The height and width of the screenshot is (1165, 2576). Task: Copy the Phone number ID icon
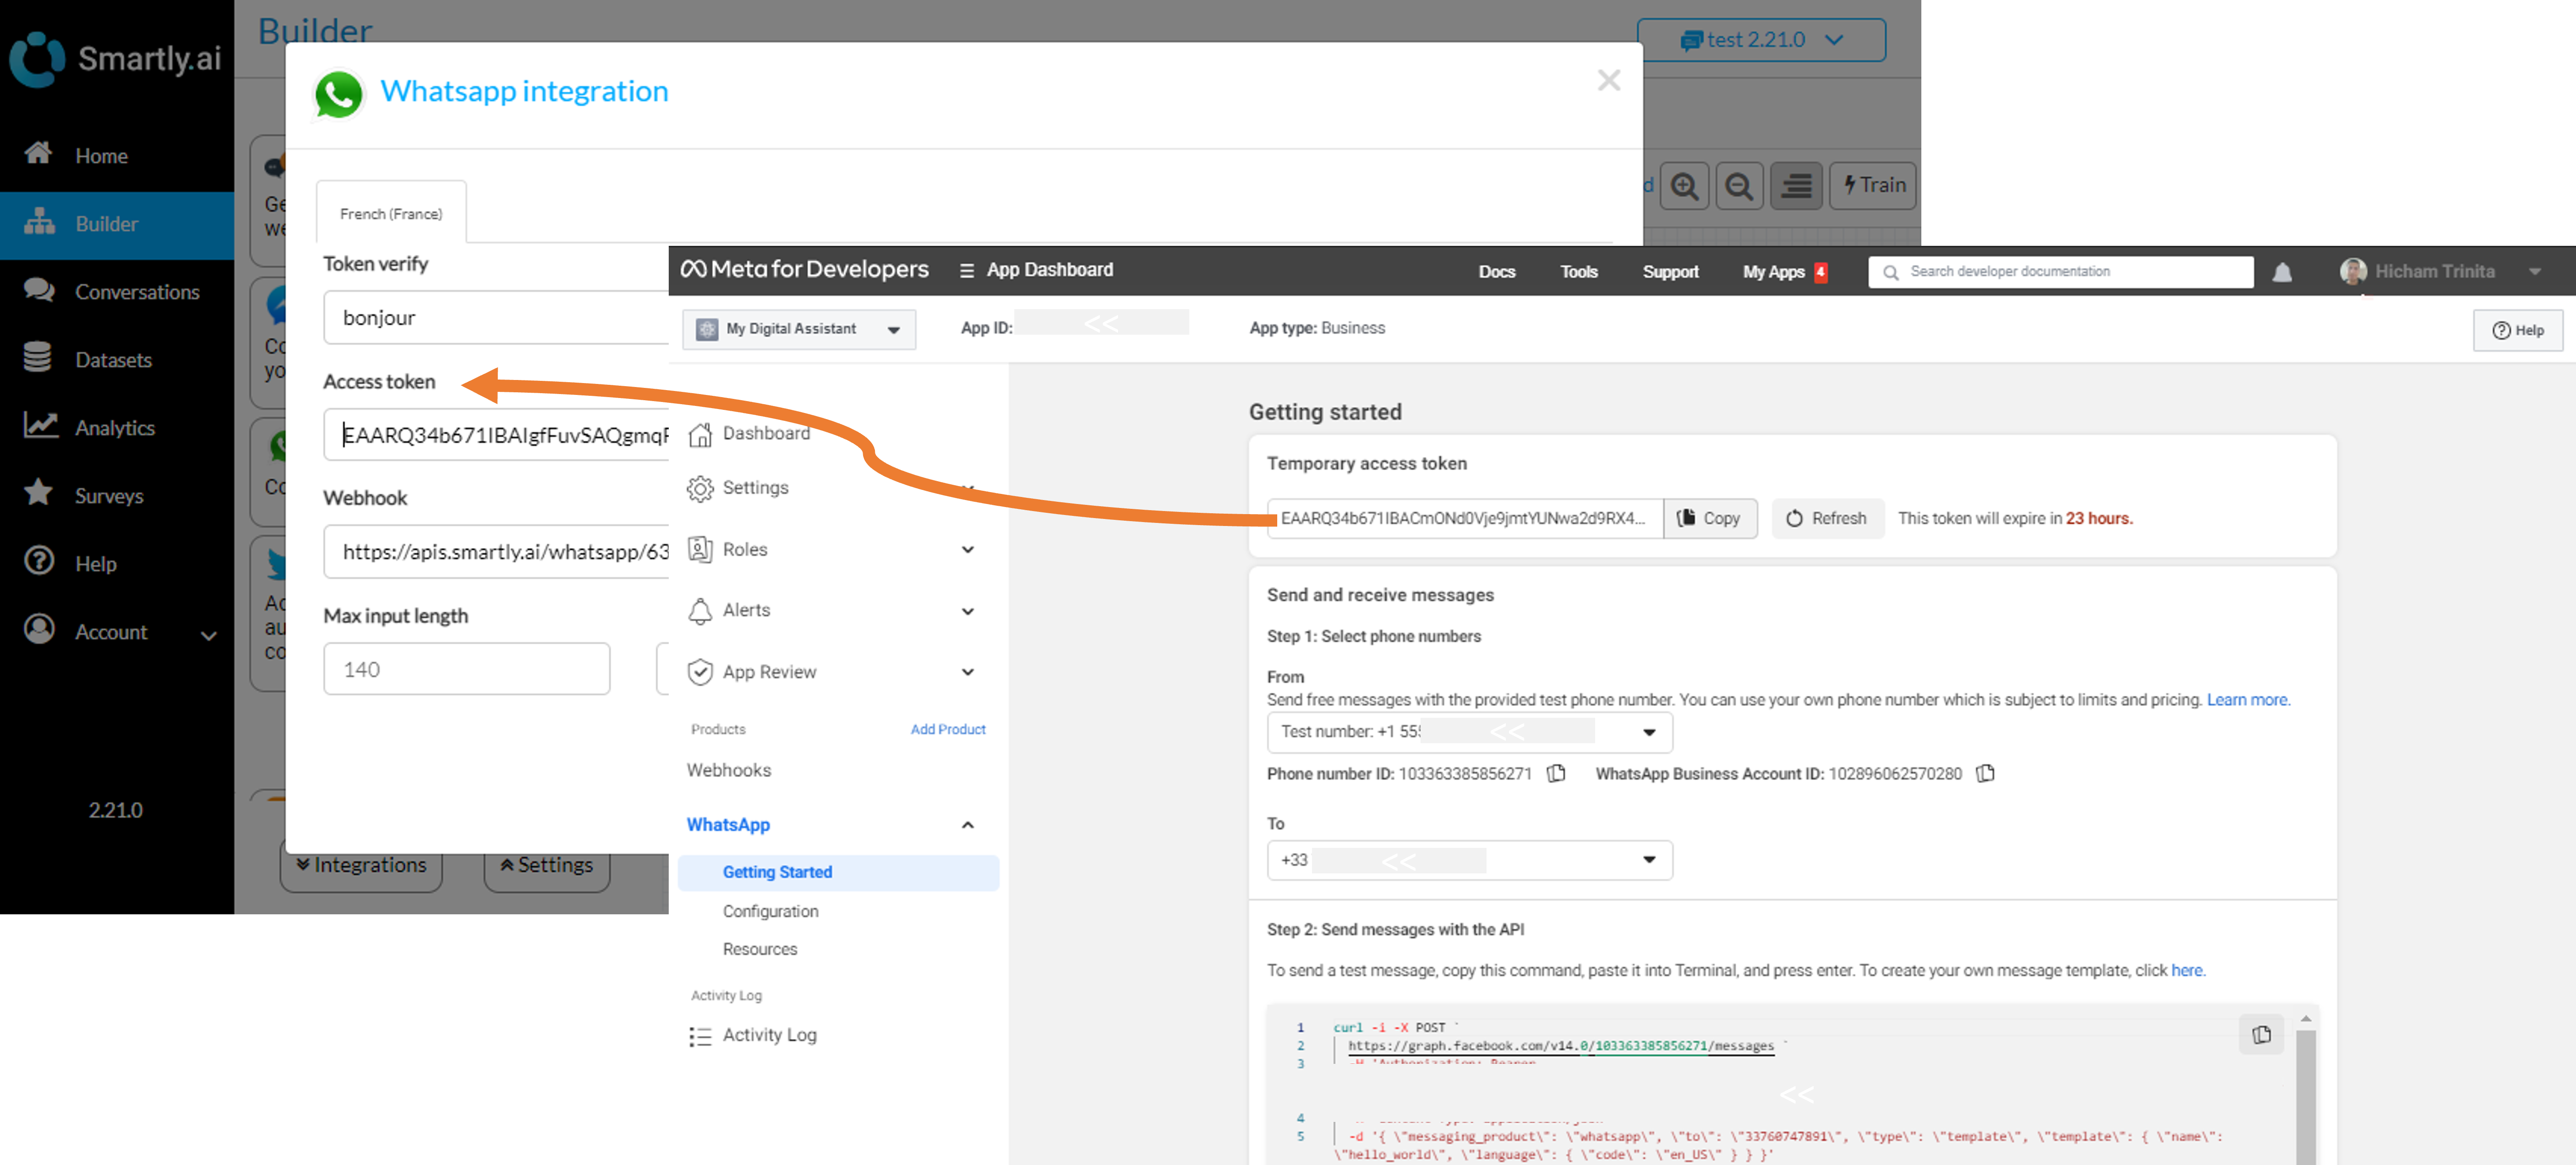coord(1556,773)
